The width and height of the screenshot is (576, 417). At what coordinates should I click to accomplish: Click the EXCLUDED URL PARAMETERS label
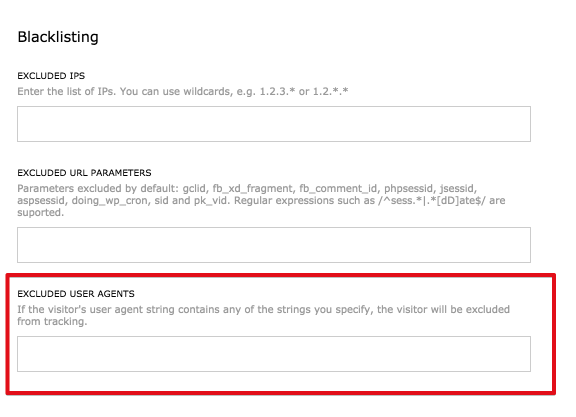point(84,173)
